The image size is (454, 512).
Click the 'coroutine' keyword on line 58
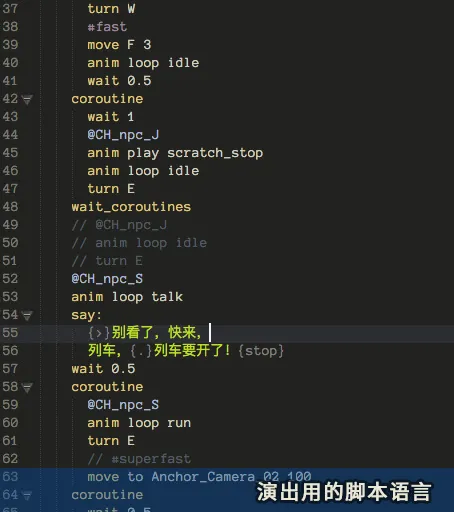107,387
